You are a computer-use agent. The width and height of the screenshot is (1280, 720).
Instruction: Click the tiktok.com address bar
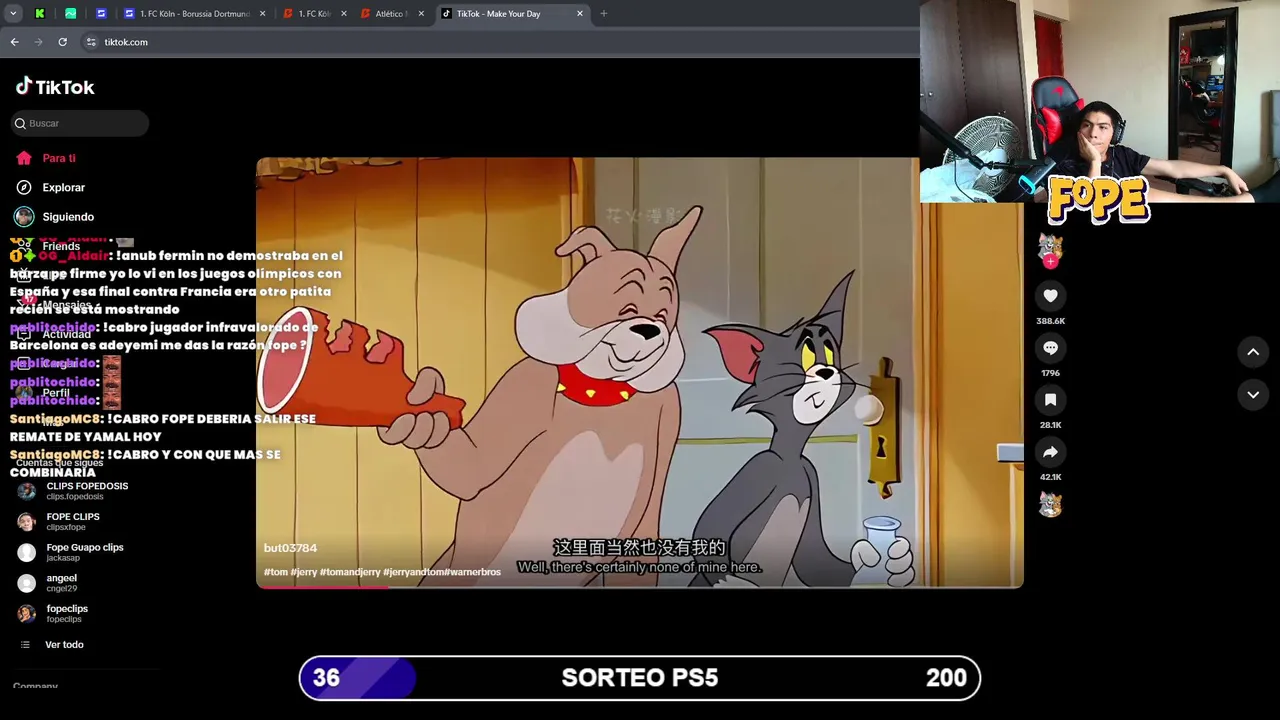point(500,42)
